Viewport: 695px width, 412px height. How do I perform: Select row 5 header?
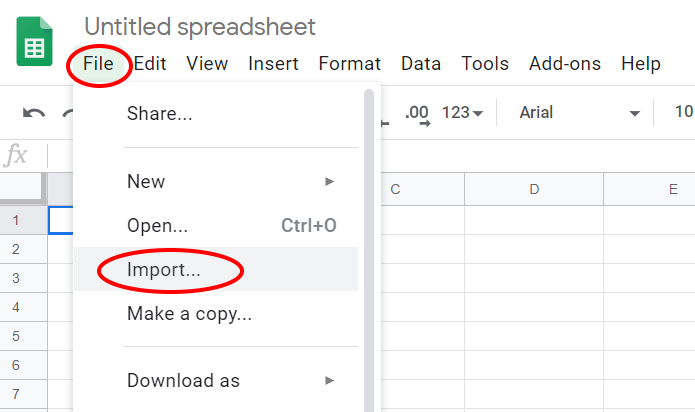coord(23,336)
